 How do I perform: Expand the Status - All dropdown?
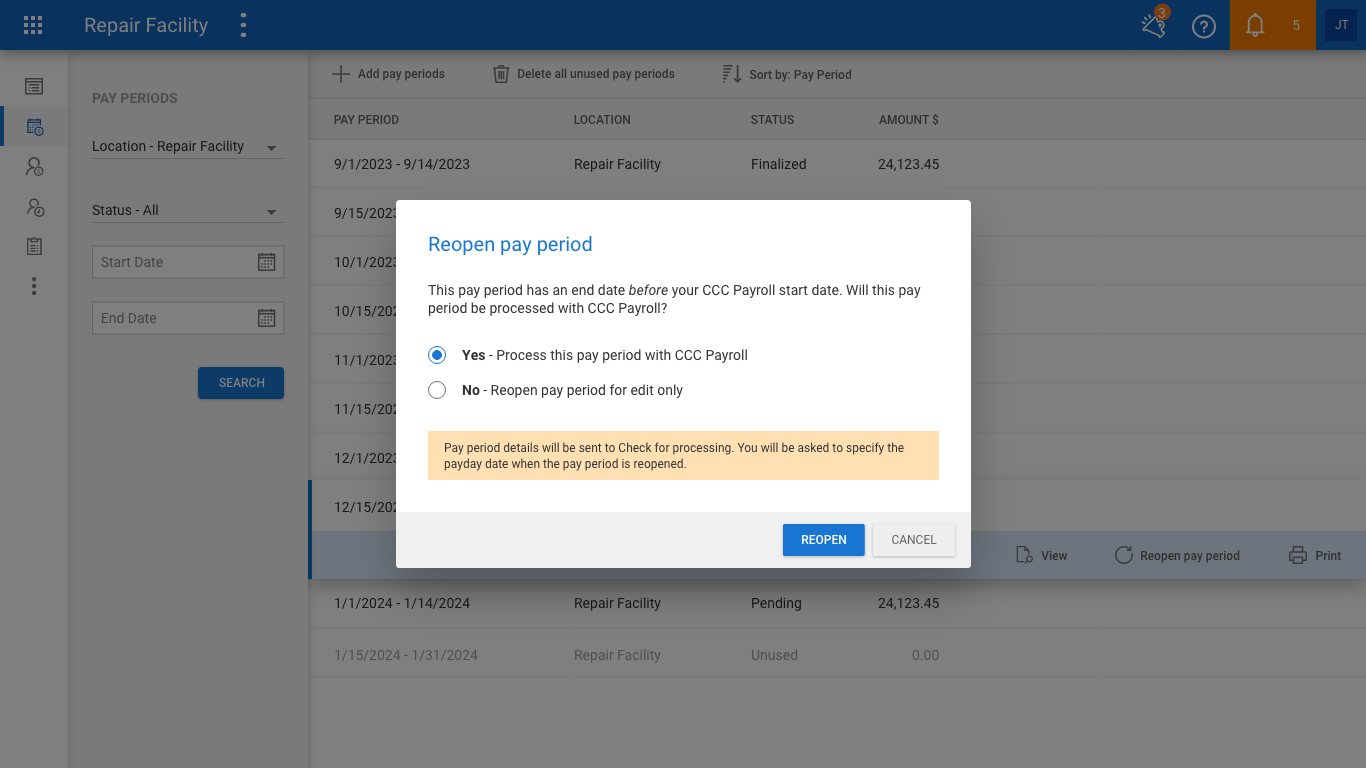[x=188, y=211]
